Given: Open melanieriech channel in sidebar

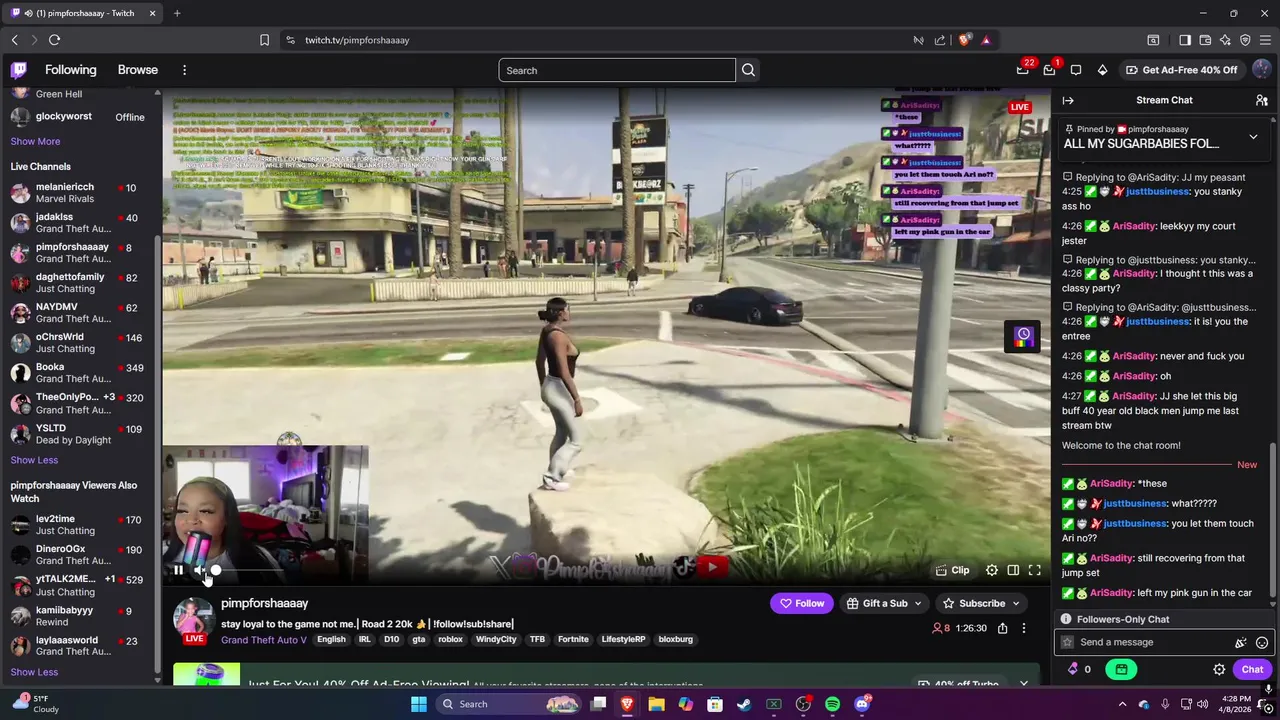Looking at the screenshot, I should (78, 193).
